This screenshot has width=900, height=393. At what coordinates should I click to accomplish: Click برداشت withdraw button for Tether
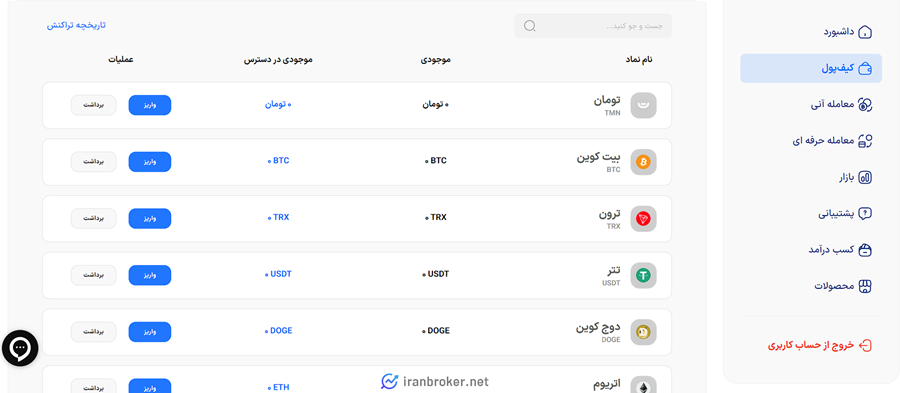94,275
